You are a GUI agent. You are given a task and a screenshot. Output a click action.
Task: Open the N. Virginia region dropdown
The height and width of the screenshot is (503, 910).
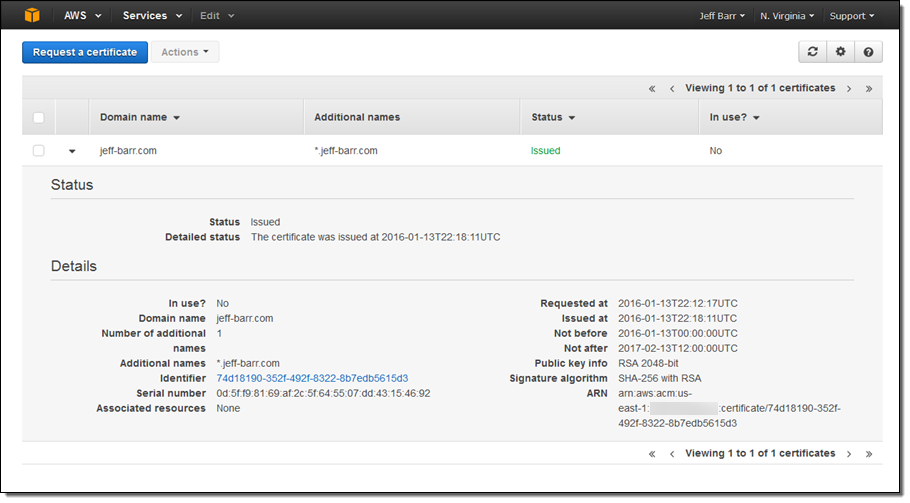[x=786, y=16]
